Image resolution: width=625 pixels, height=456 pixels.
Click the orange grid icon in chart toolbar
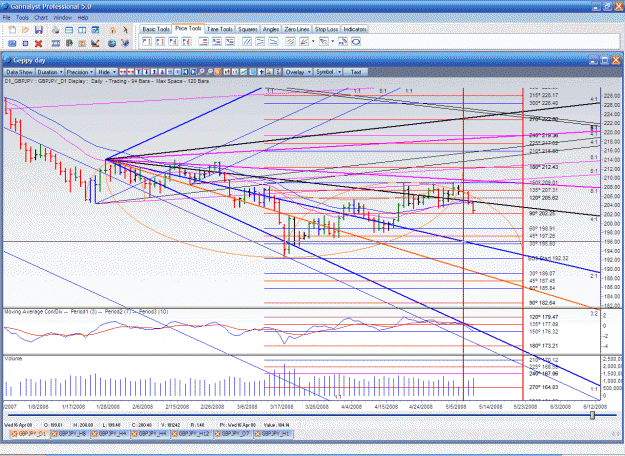(218, 72)
